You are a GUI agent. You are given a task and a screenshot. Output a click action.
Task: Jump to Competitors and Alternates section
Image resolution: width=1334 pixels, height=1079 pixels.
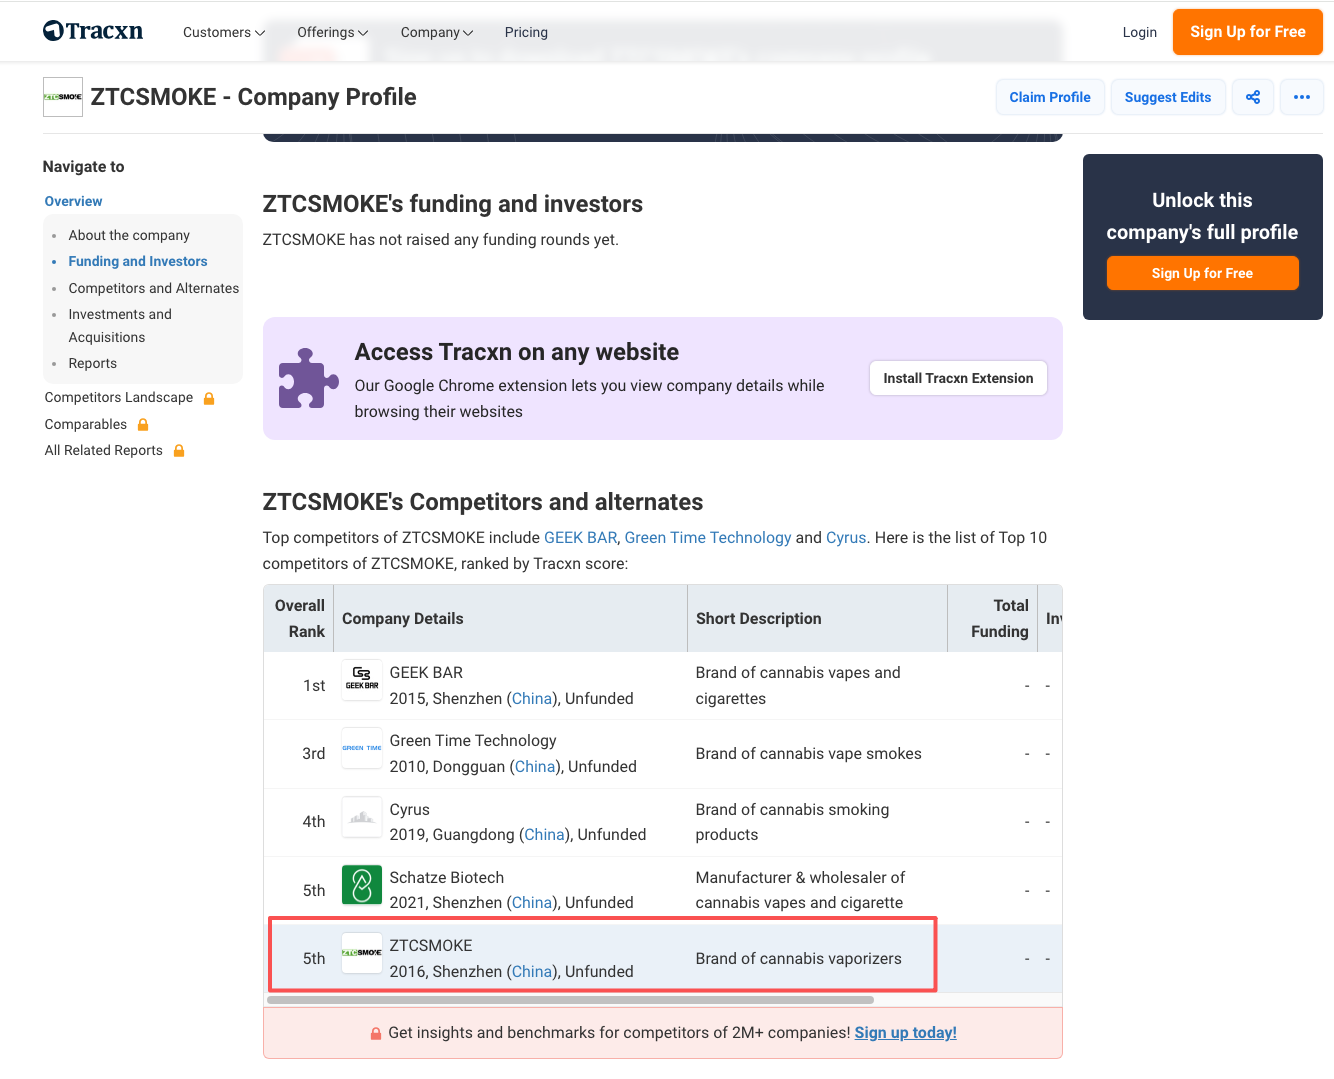153,288
